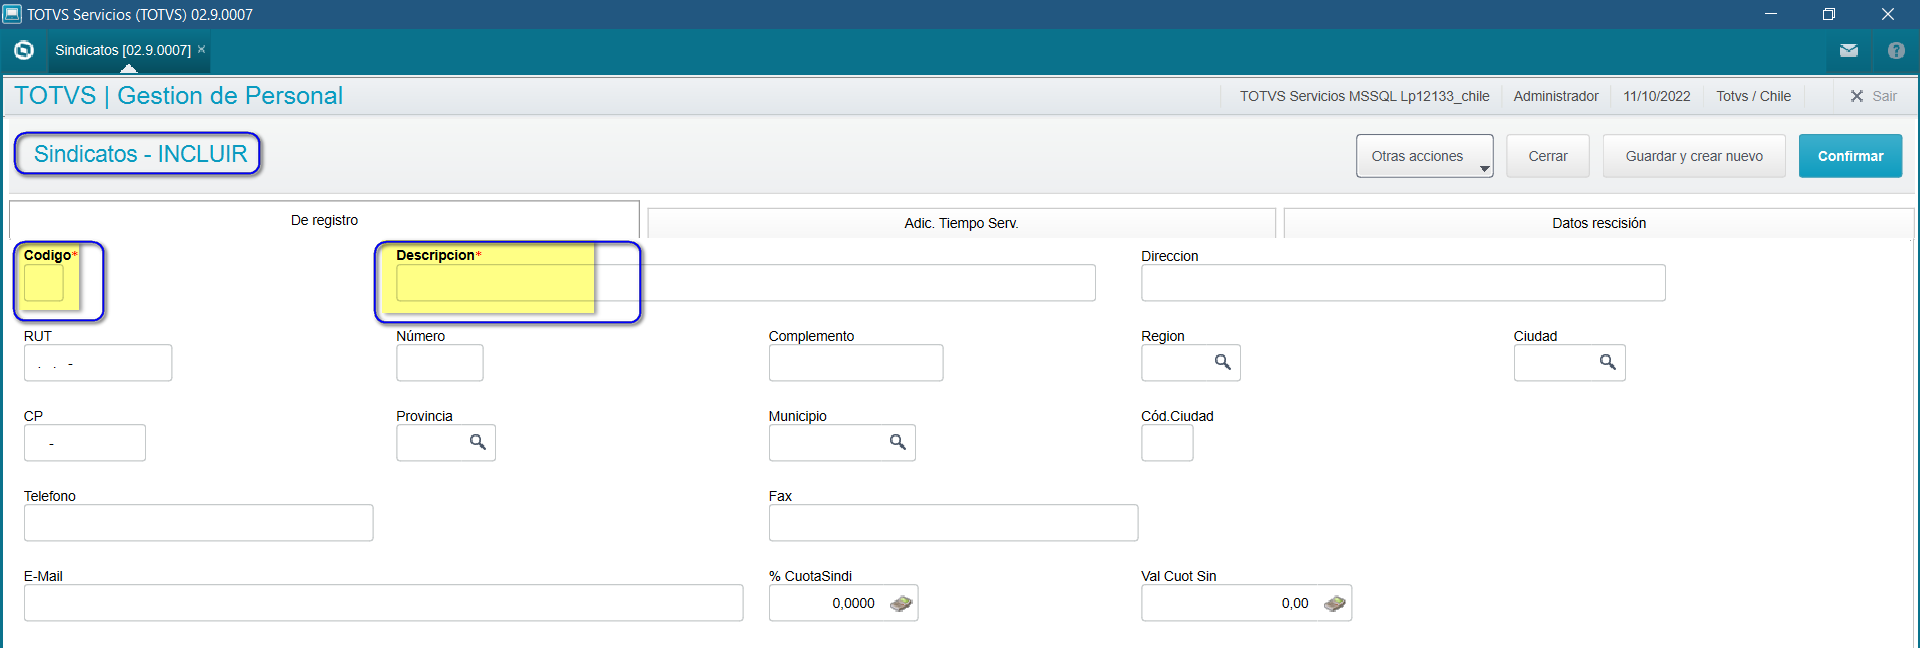Focus the E-Mail input field
The width and height of the screenshot is (1920, 648).
(x=384, y=603)
